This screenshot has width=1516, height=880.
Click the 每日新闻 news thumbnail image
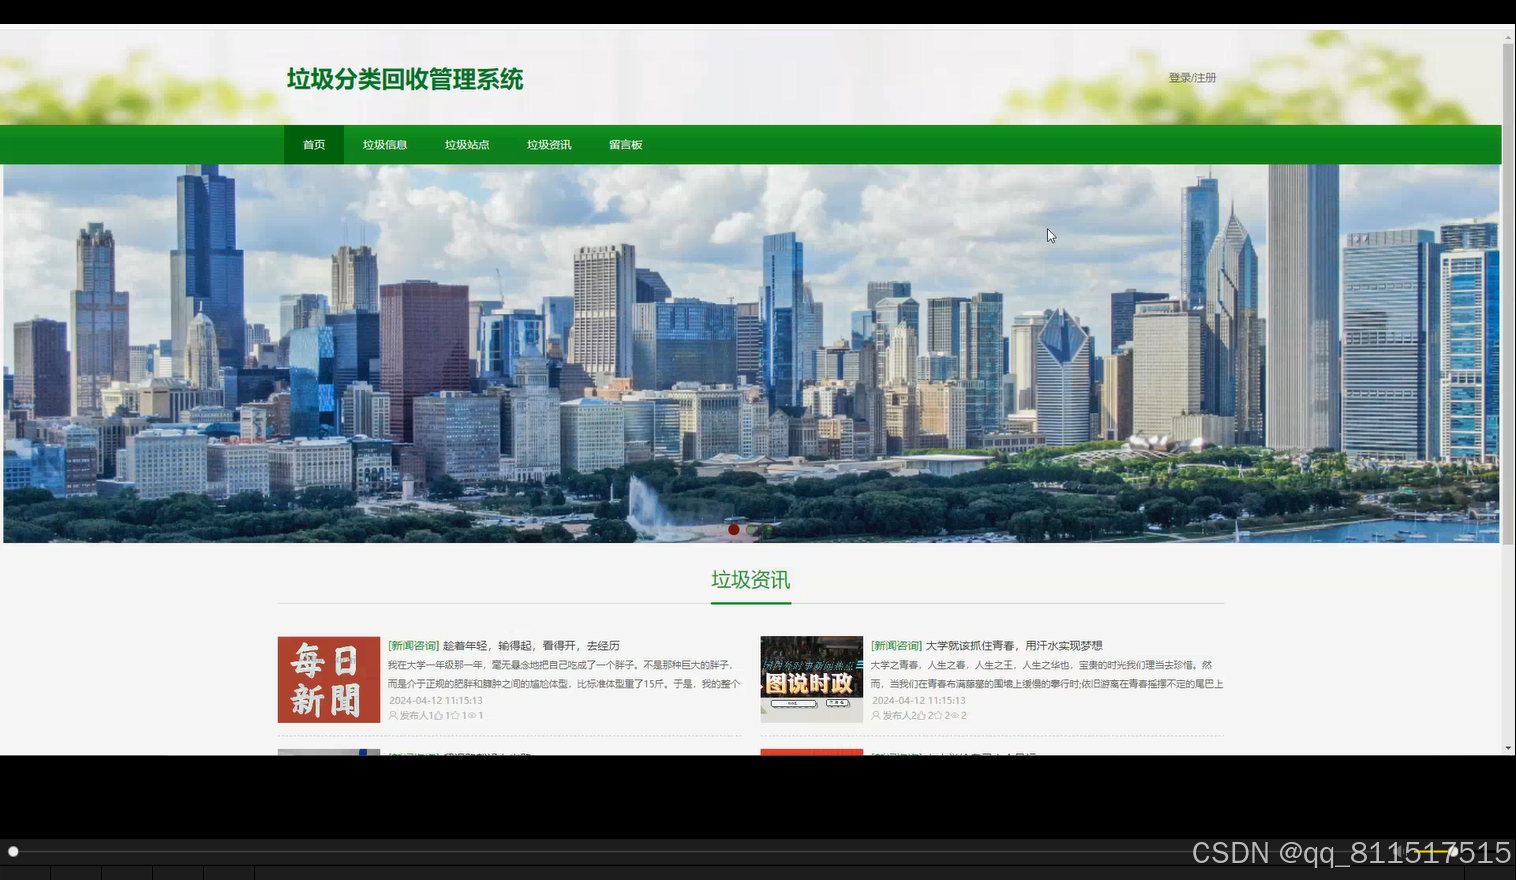(x=328, y=679)
